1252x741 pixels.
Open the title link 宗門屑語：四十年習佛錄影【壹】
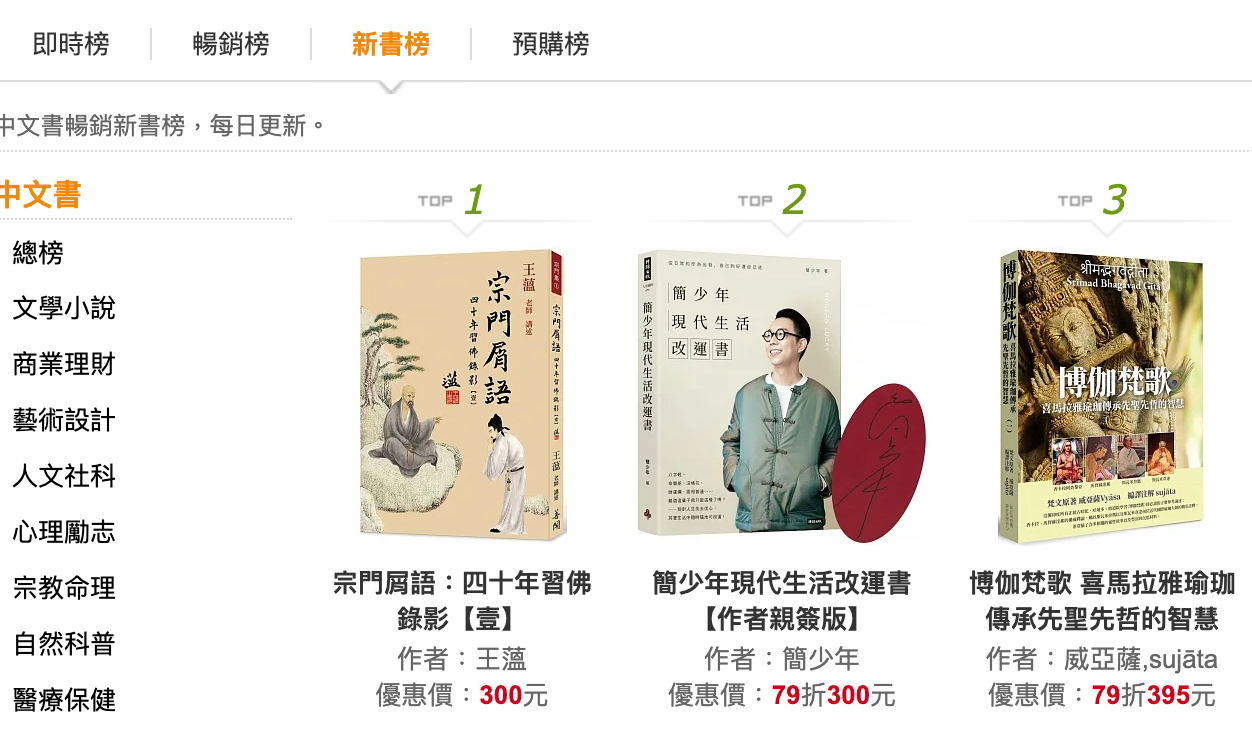point(462,601)
